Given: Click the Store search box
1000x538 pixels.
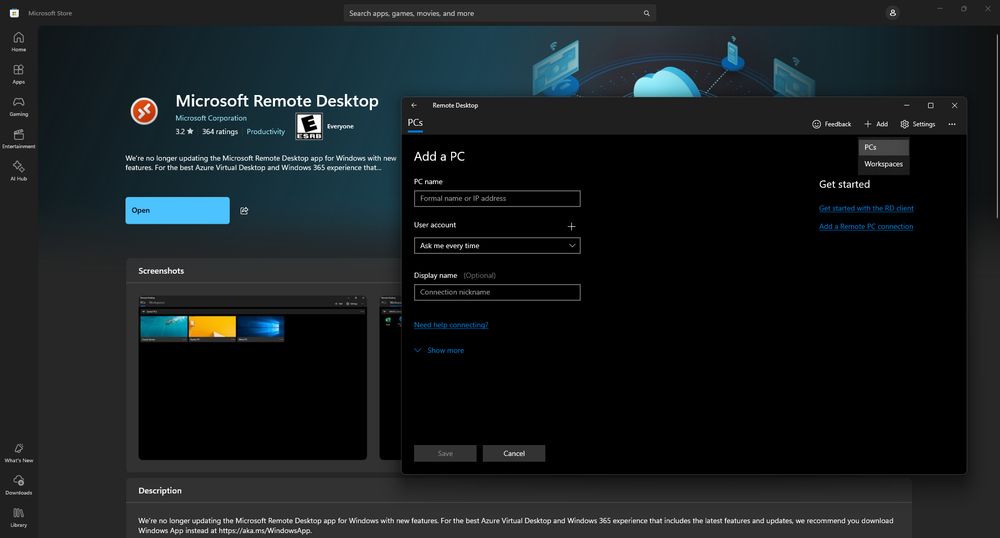Looking at the screenshot, I should click(499, 13).
